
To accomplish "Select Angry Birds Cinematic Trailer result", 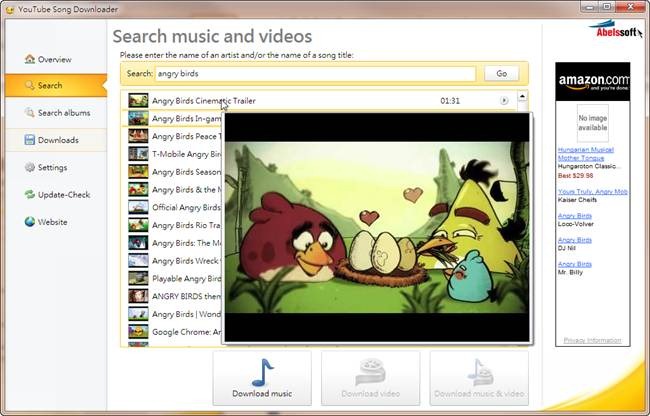I will click(x=319, y=101).
